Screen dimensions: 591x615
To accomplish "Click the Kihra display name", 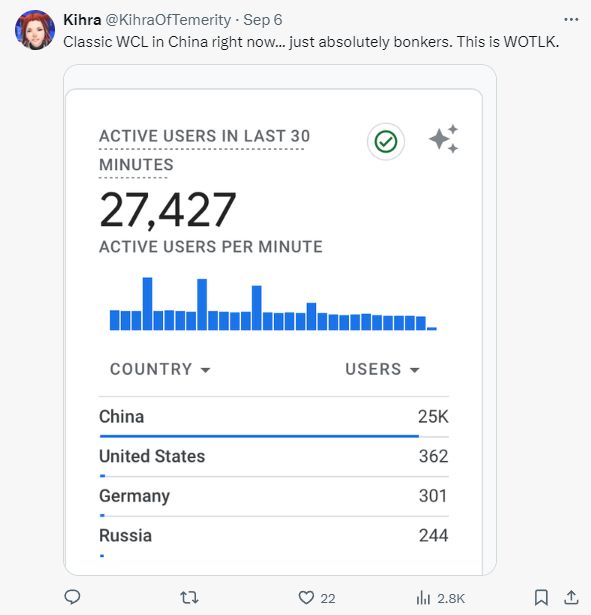I will tap(82, 20).
